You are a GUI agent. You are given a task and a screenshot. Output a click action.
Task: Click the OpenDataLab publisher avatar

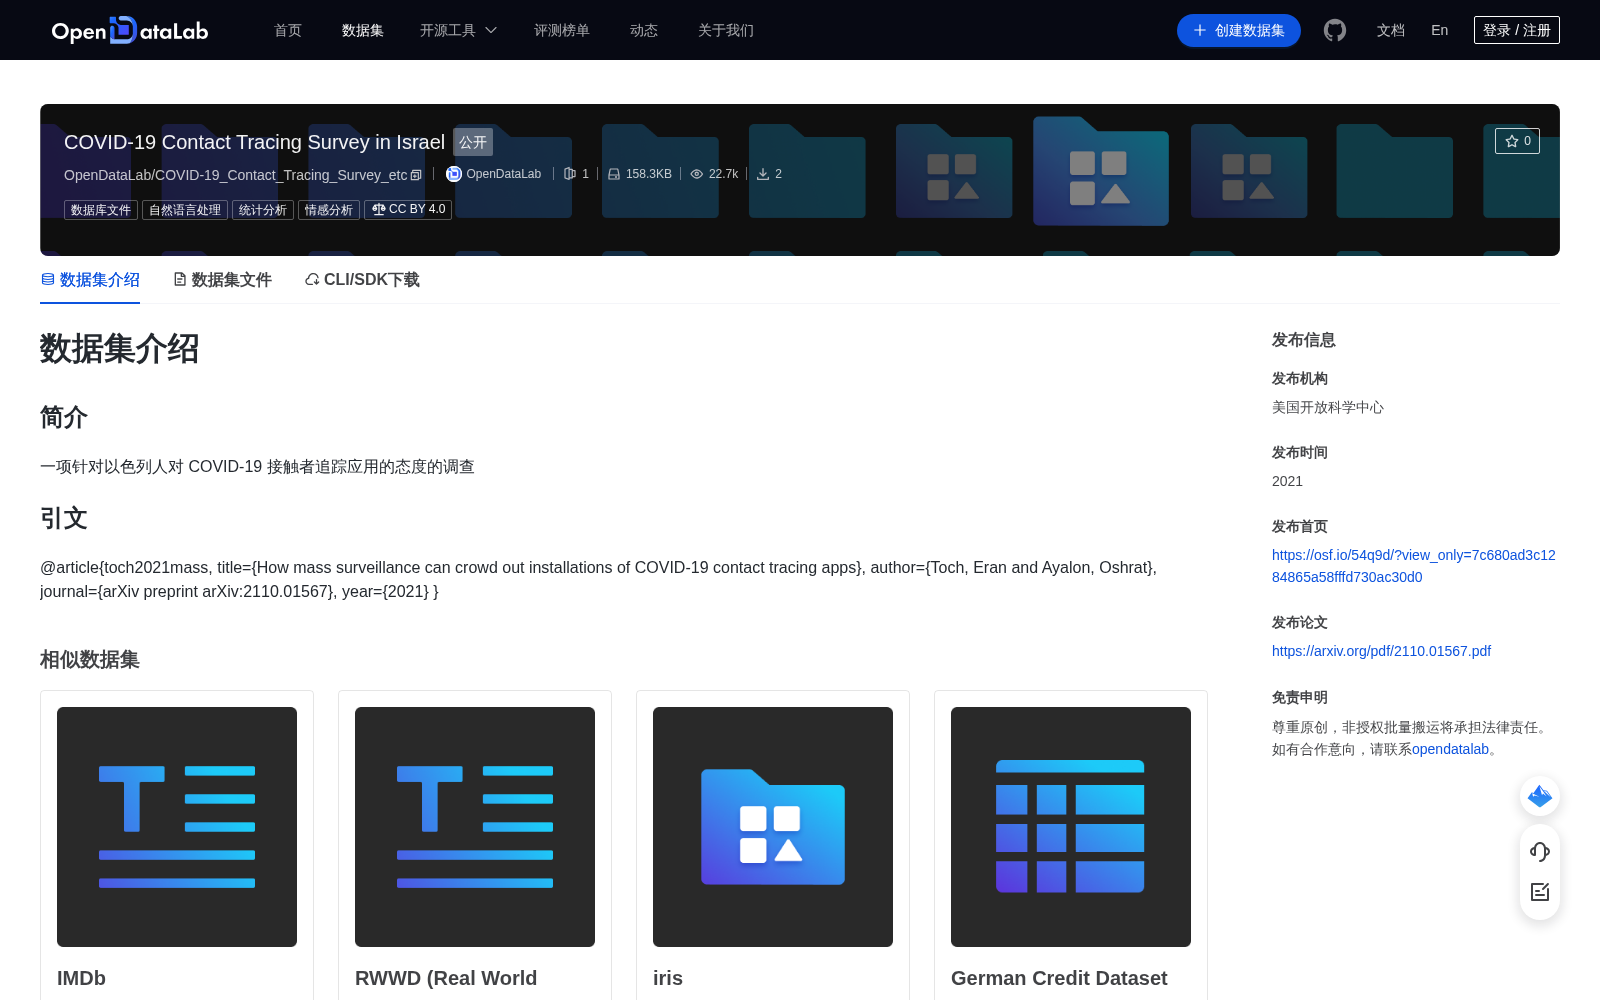[x=453, y=174]
